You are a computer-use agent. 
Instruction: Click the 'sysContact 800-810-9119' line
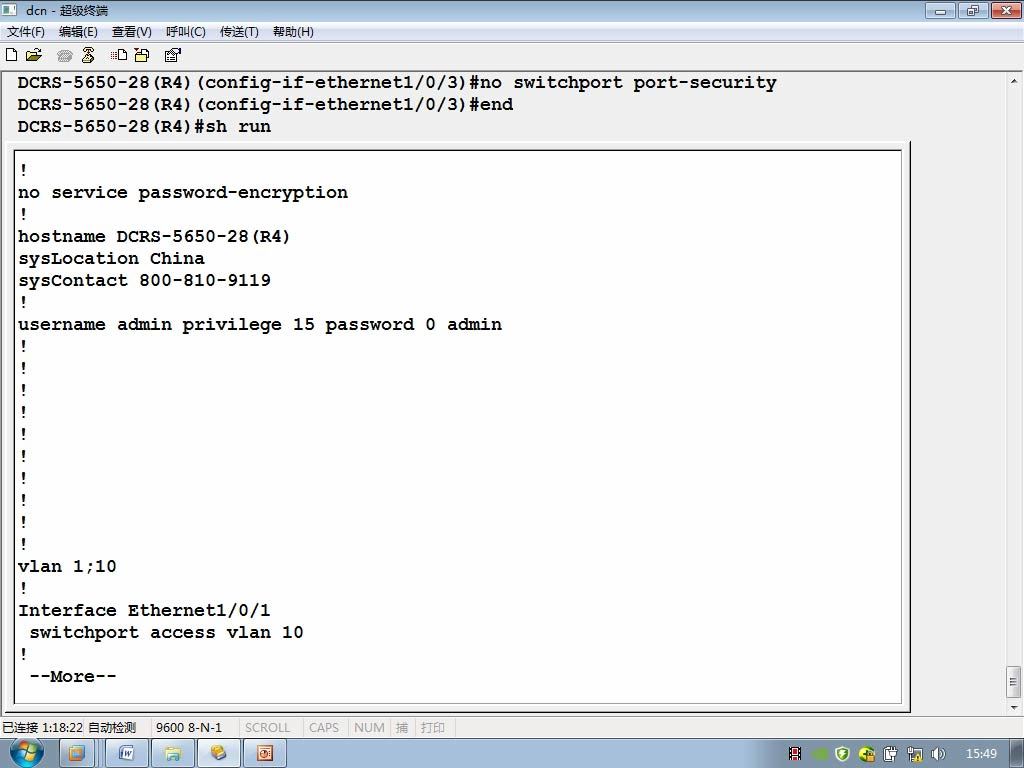[x=144, y=280]
